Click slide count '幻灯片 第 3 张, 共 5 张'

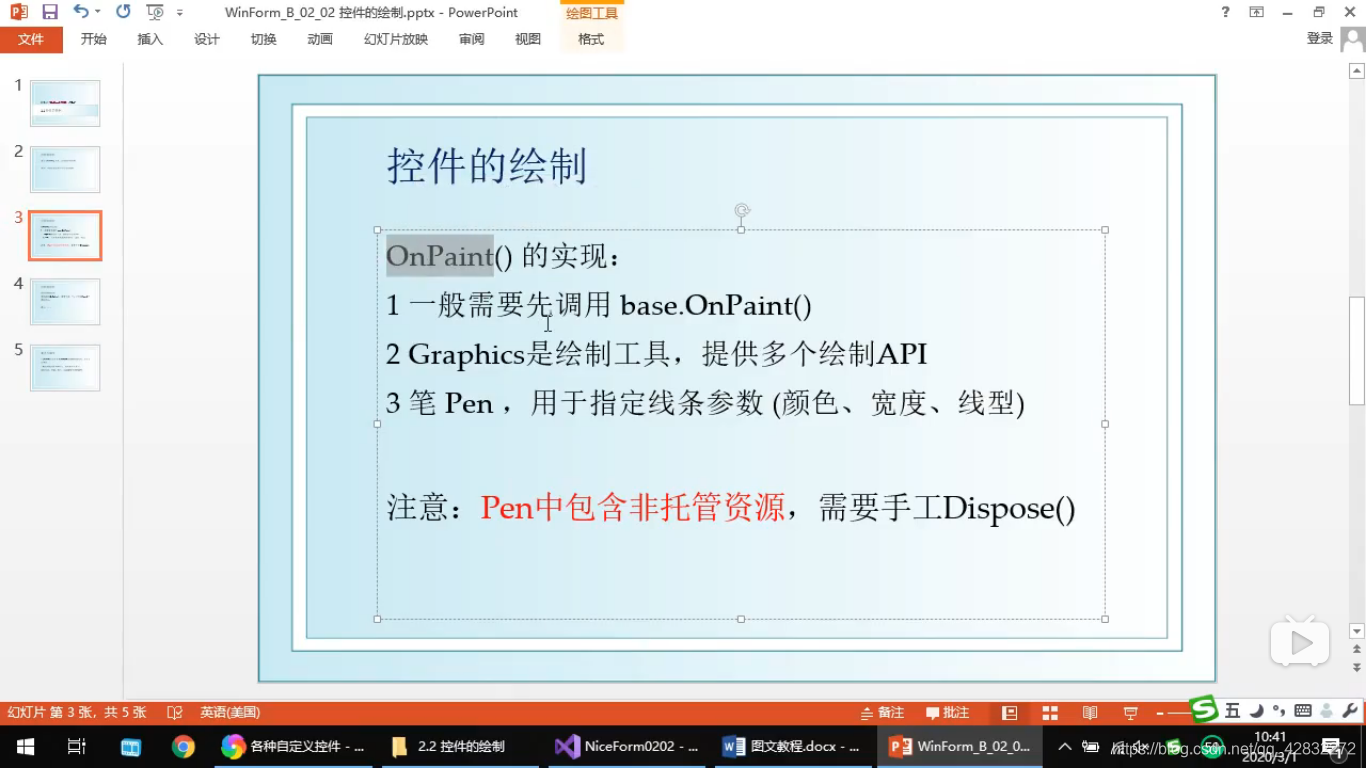pyautogui.click(x=77, y=713)
